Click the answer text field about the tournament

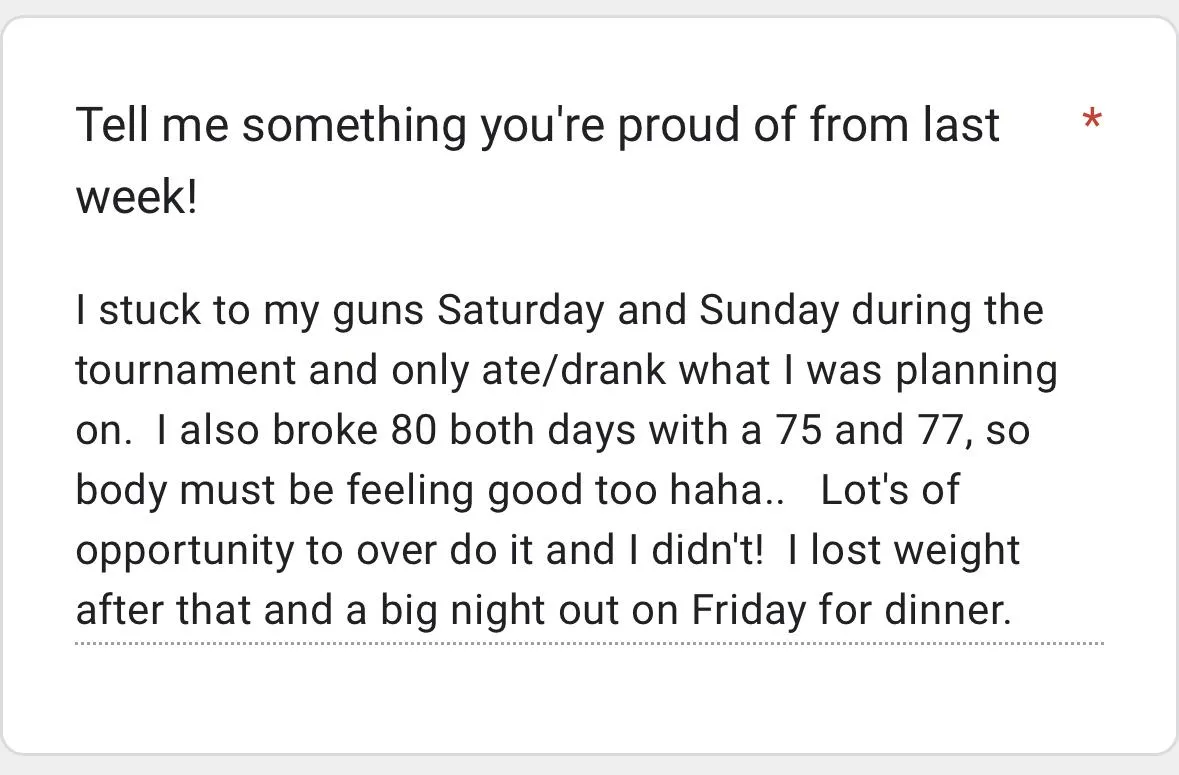click(588, 460)
